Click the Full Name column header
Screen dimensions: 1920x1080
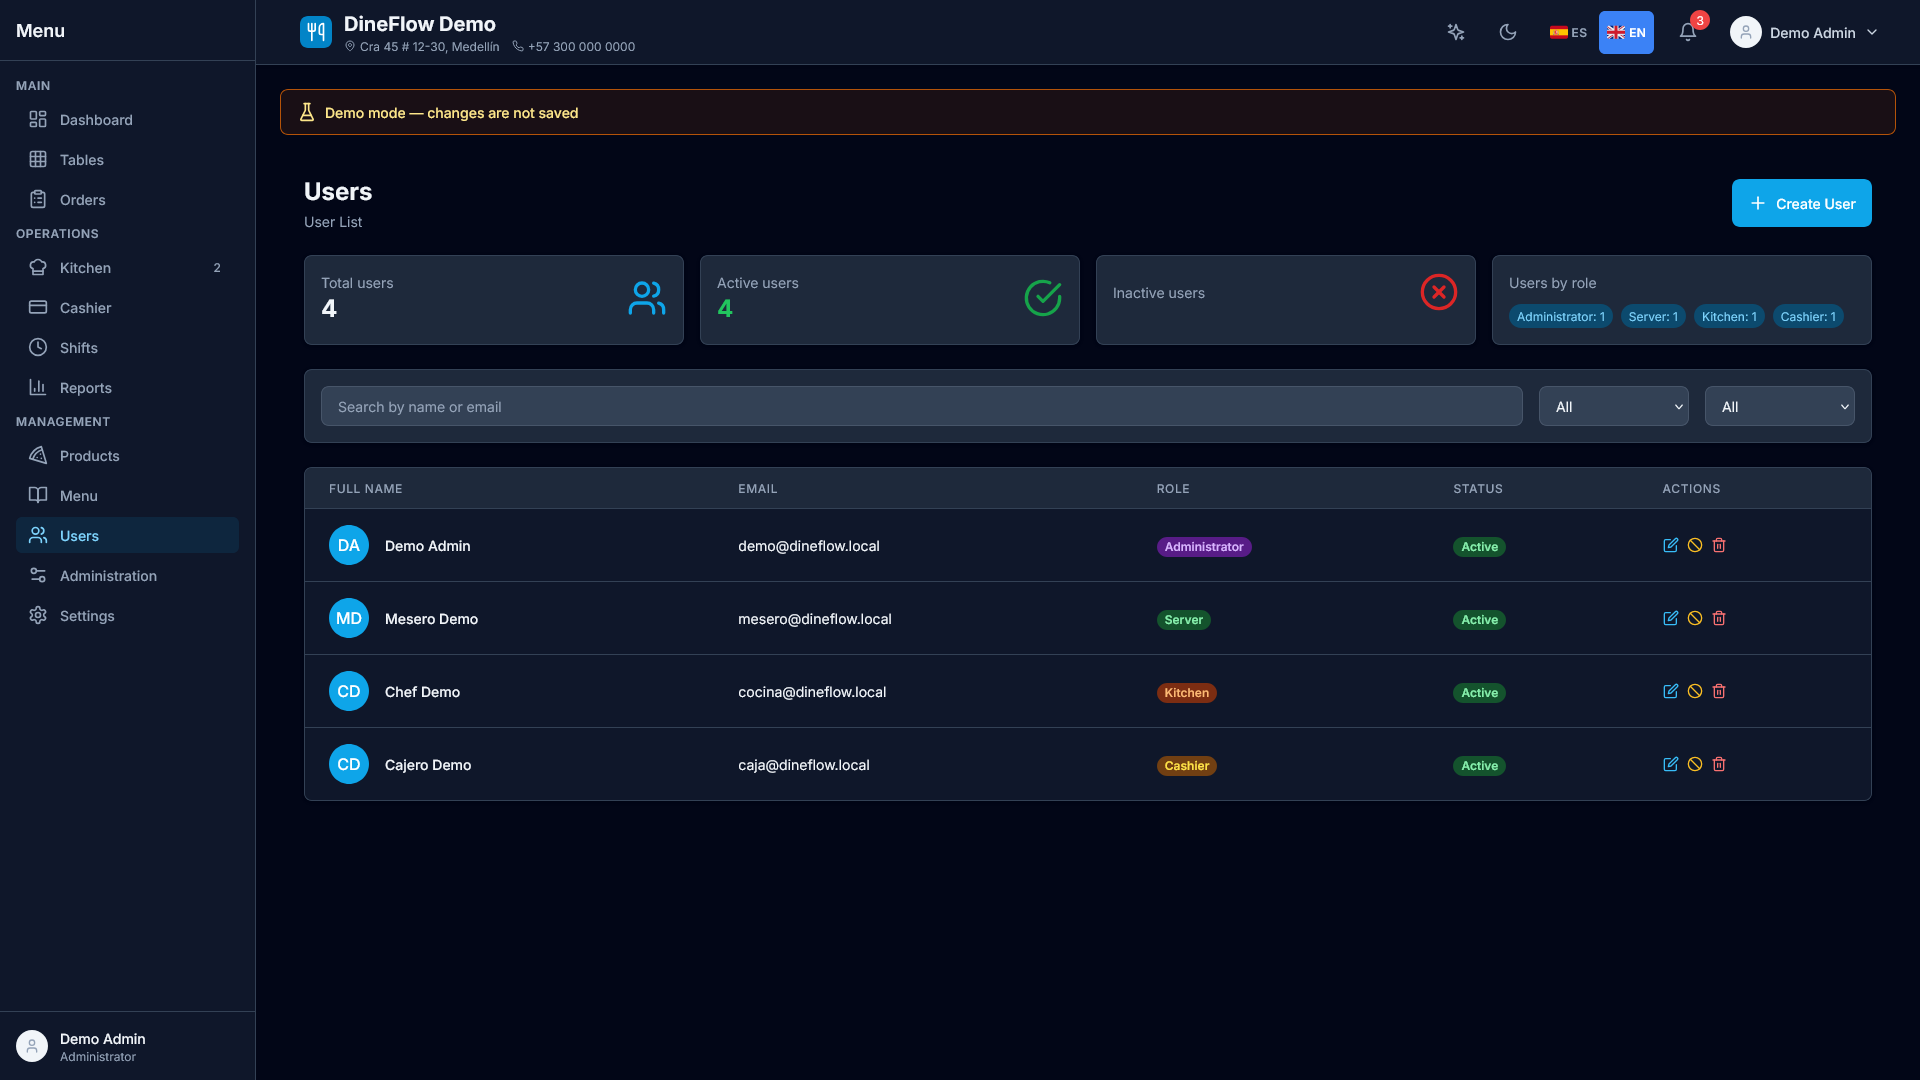click(x=365, y=488)
